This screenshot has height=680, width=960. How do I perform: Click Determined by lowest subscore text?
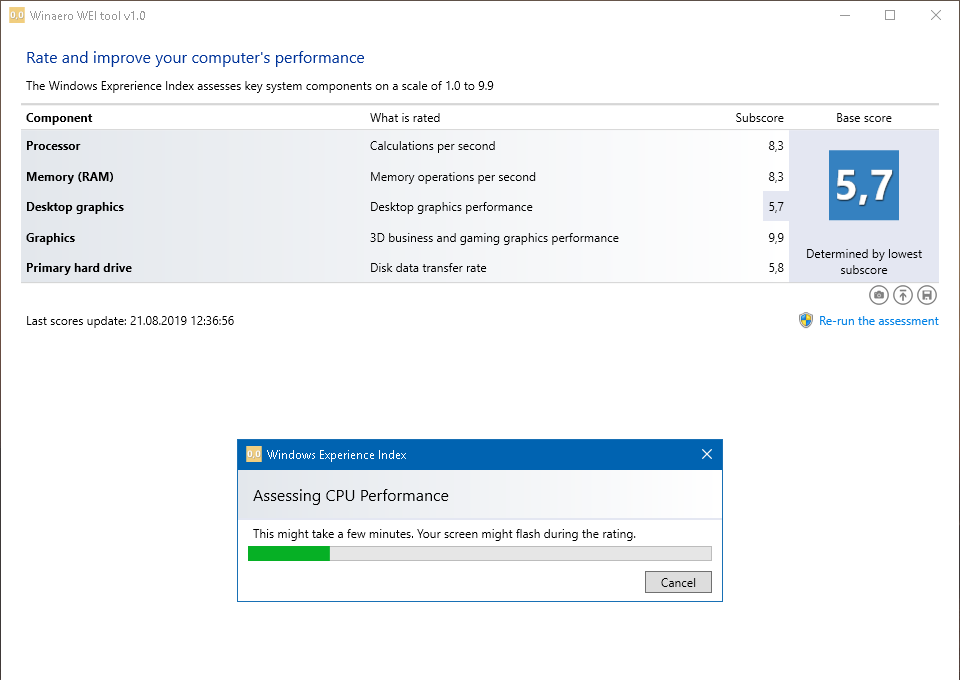click(x=863, y=261)
